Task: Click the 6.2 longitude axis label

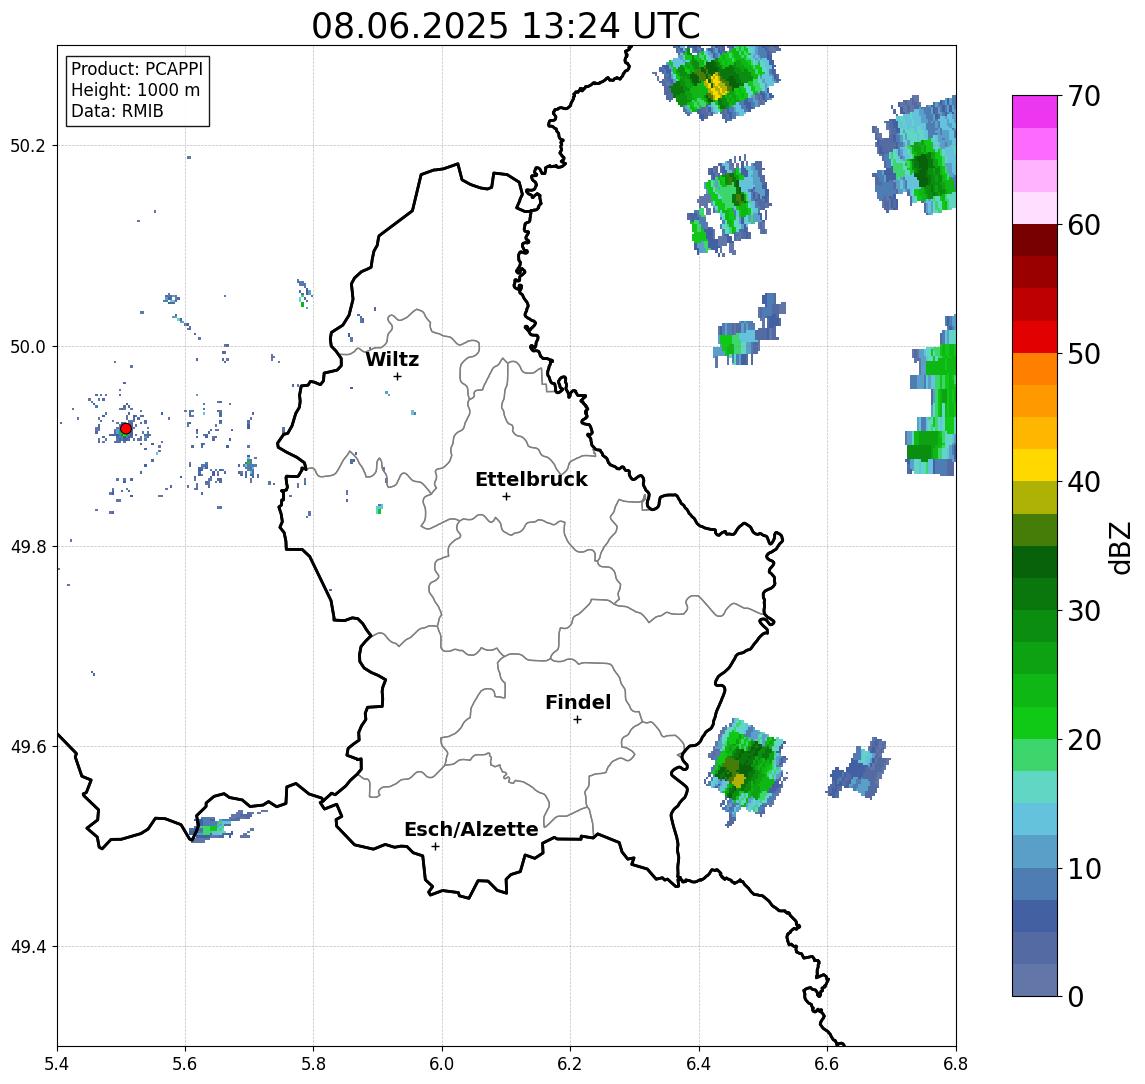Action: click(570, 1064)
